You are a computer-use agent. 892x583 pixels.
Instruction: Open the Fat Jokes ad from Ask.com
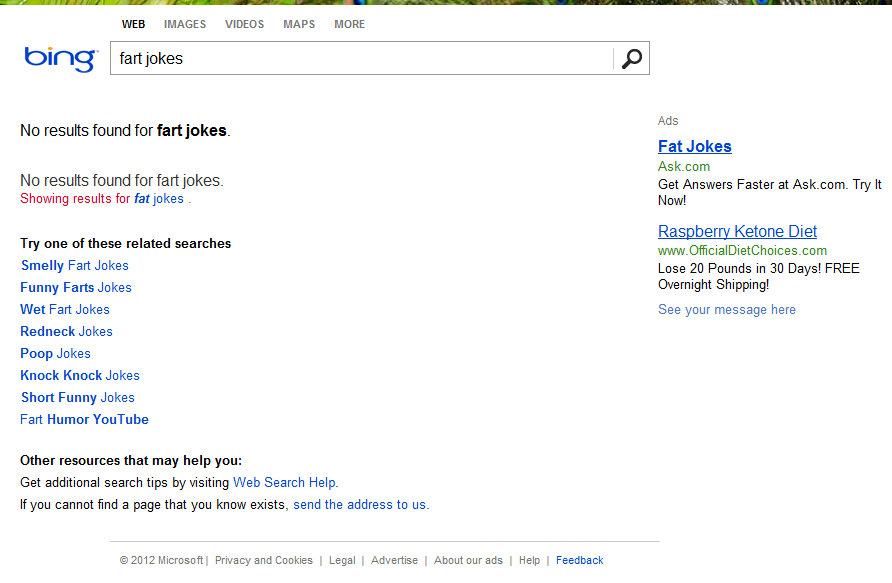pos(694,146)
